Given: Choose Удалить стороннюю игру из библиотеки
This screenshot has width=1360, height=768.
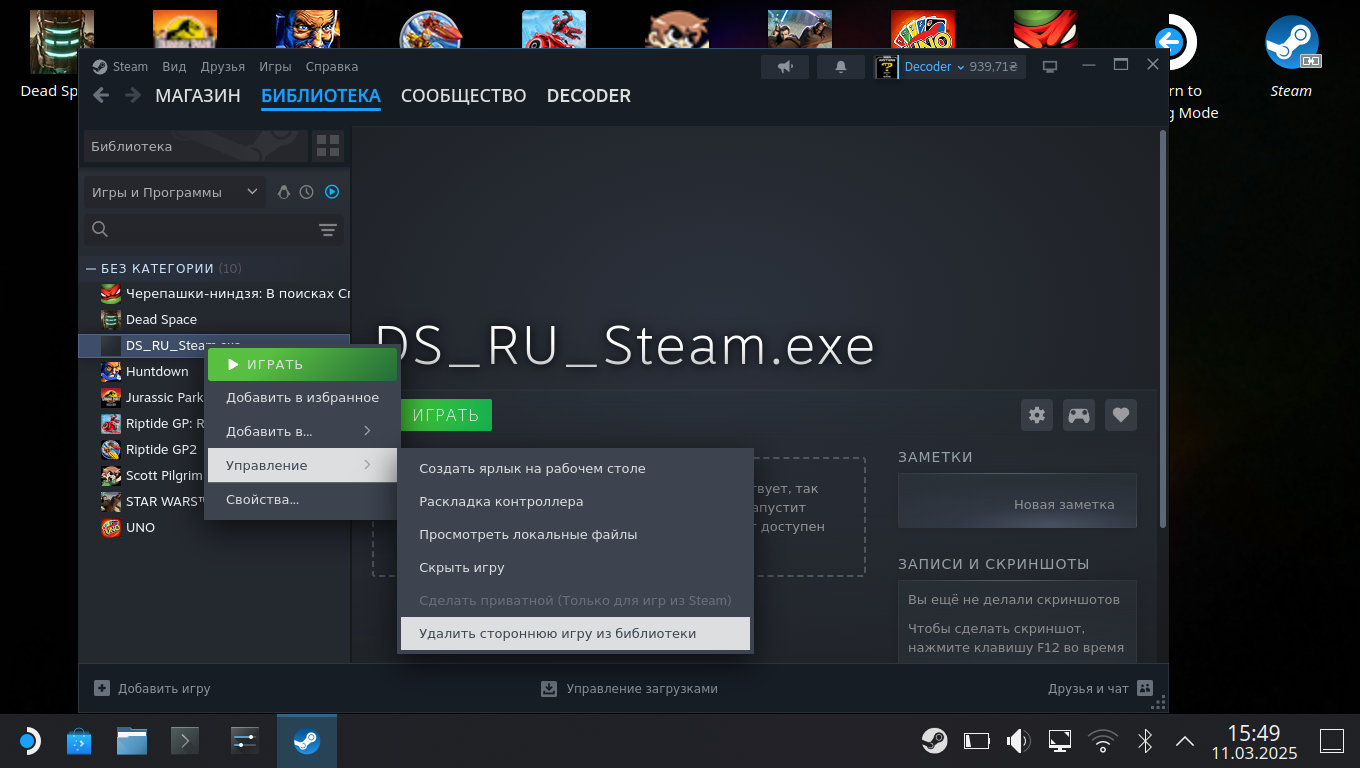Looking at the screenshot, I should 575,633.
